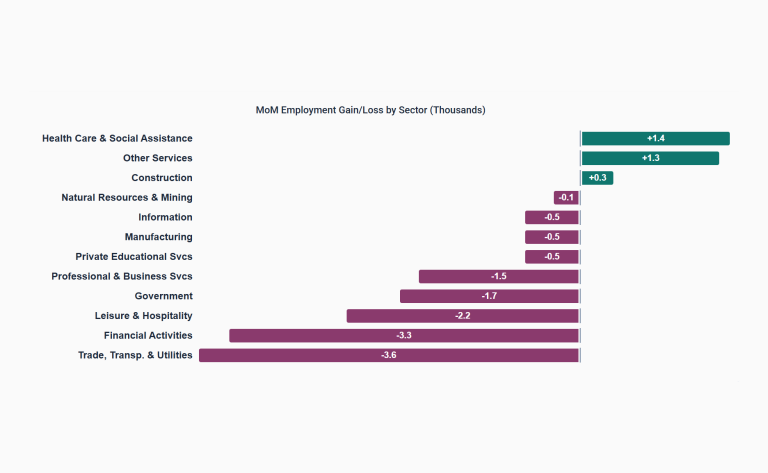Click the Construction axis label

coord(162,178)
